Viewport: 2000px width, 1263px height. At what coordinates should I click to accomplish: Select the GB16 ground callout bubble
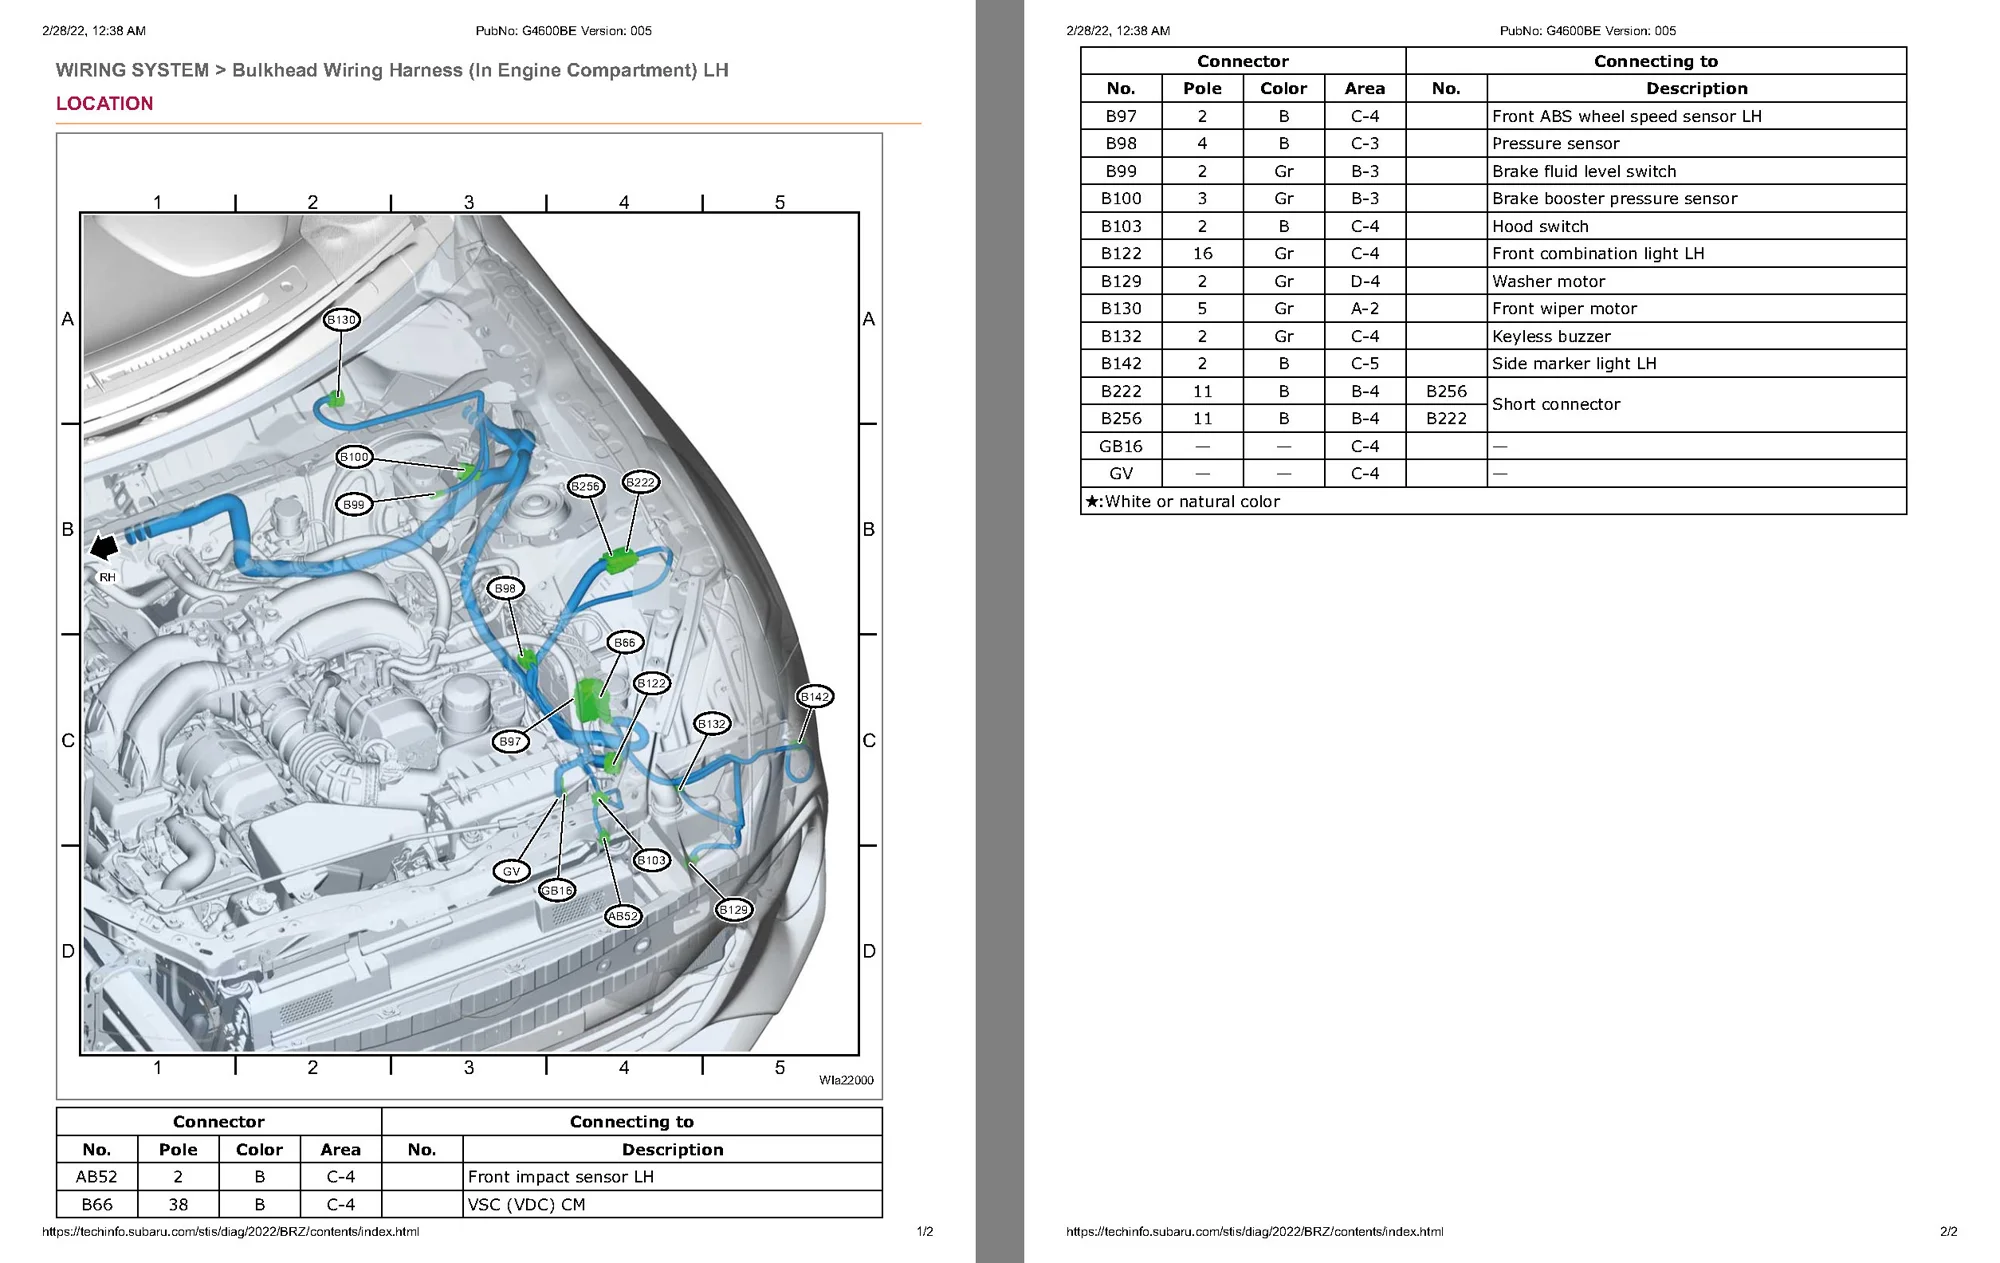tap(557, 890)
